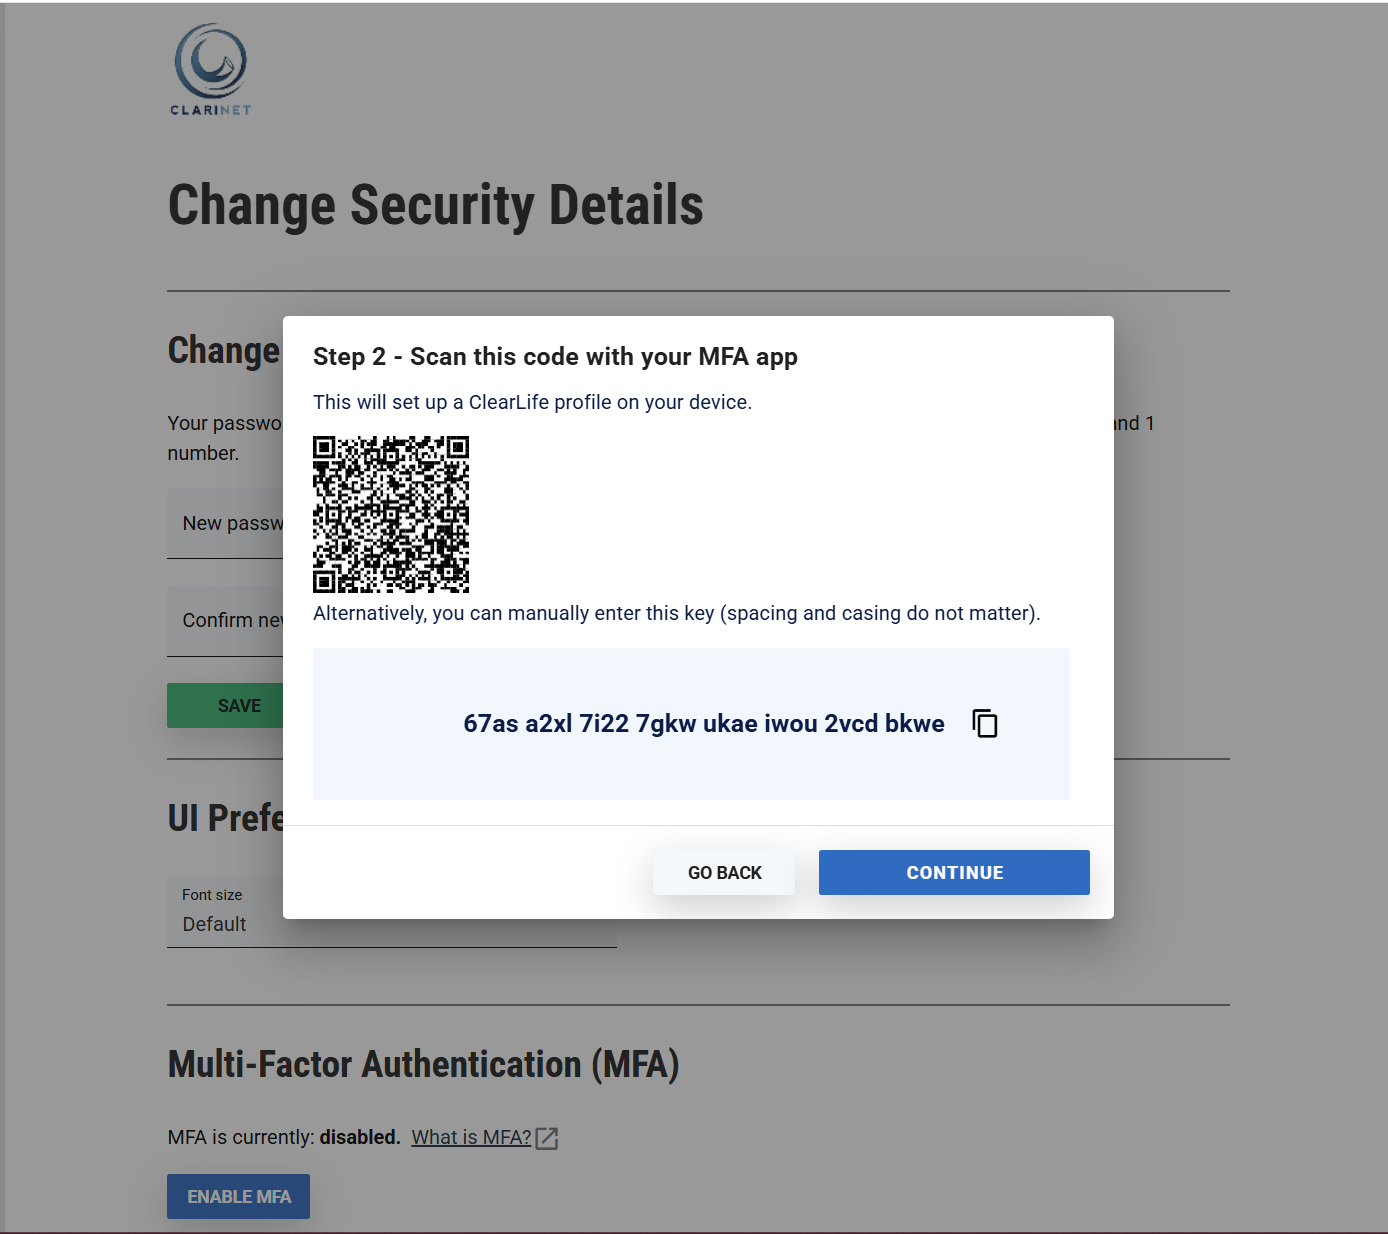Screen dimensions: 1388x1234
Task: Click the UI Preferences section heading
Action: (226, 818)
